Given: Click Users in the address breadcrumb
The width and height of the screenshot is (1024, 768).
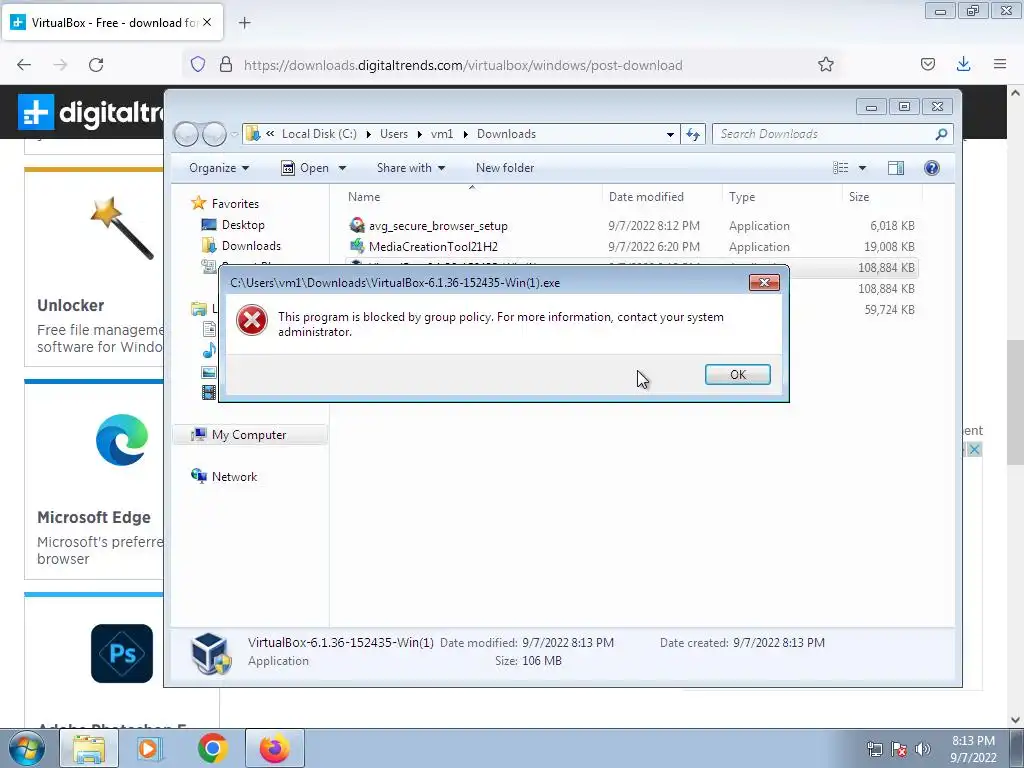Looking at the screenshot, I should pos(394,134).
